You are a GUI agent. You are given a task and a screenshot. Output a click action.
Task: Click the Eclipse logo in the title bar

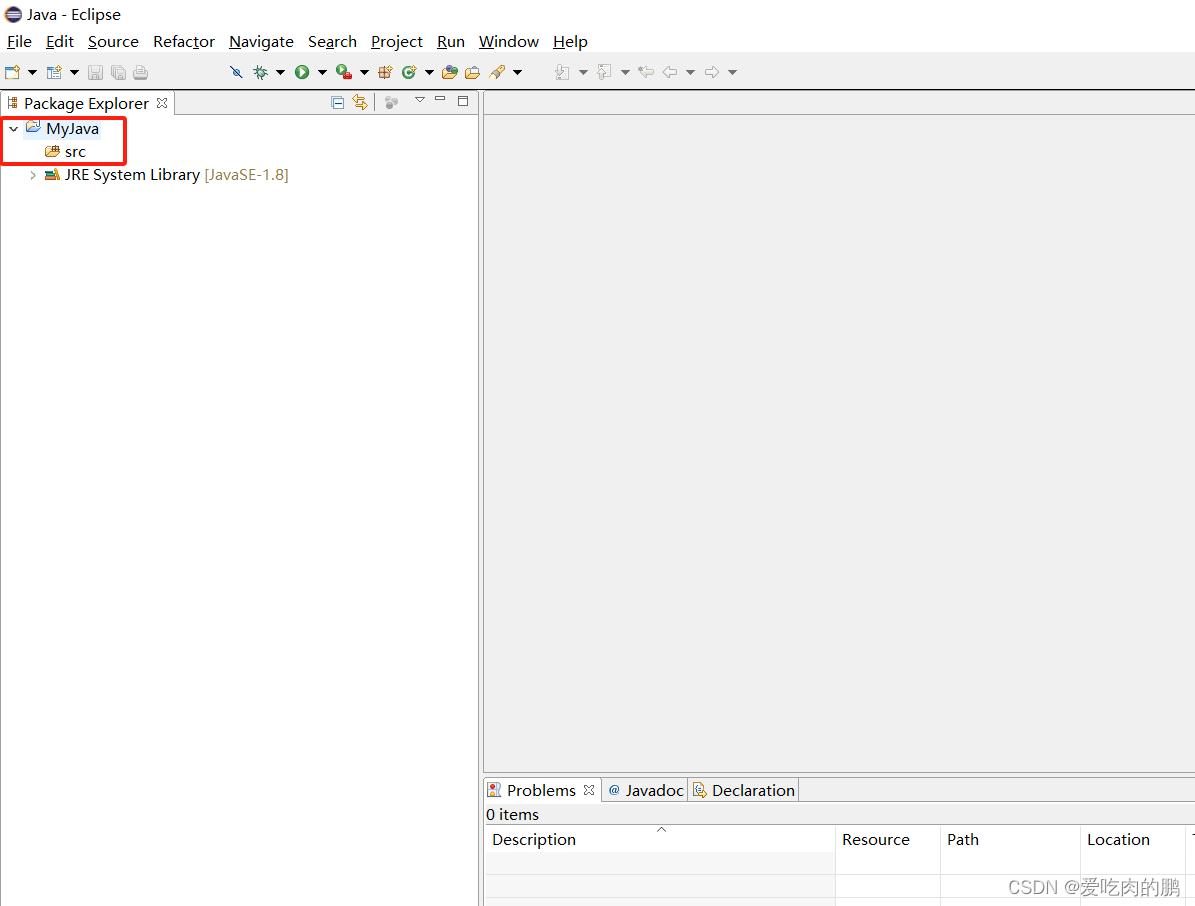click(14, 14)
